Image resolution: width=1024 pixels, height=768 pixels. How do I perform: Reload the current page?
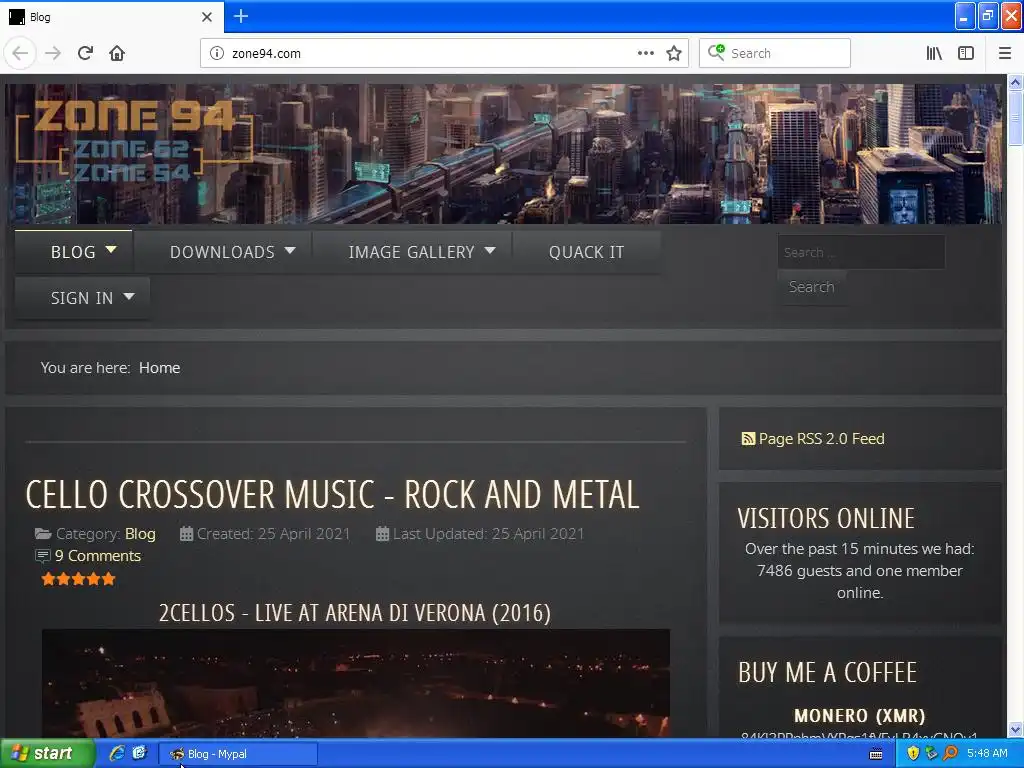pyautogui.click(x=85, y=53)
